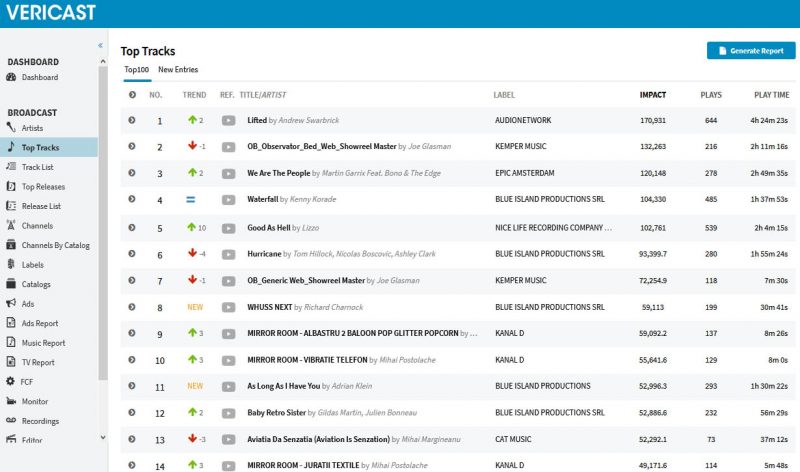Click the Top Releases icon
The image size is (800, 472).
click(11, 186)
